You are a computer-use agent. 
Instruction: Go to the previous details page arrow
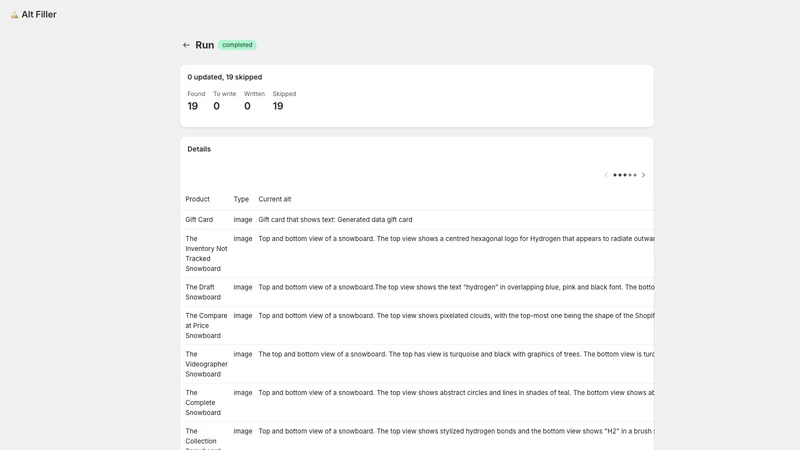point(606,175)
